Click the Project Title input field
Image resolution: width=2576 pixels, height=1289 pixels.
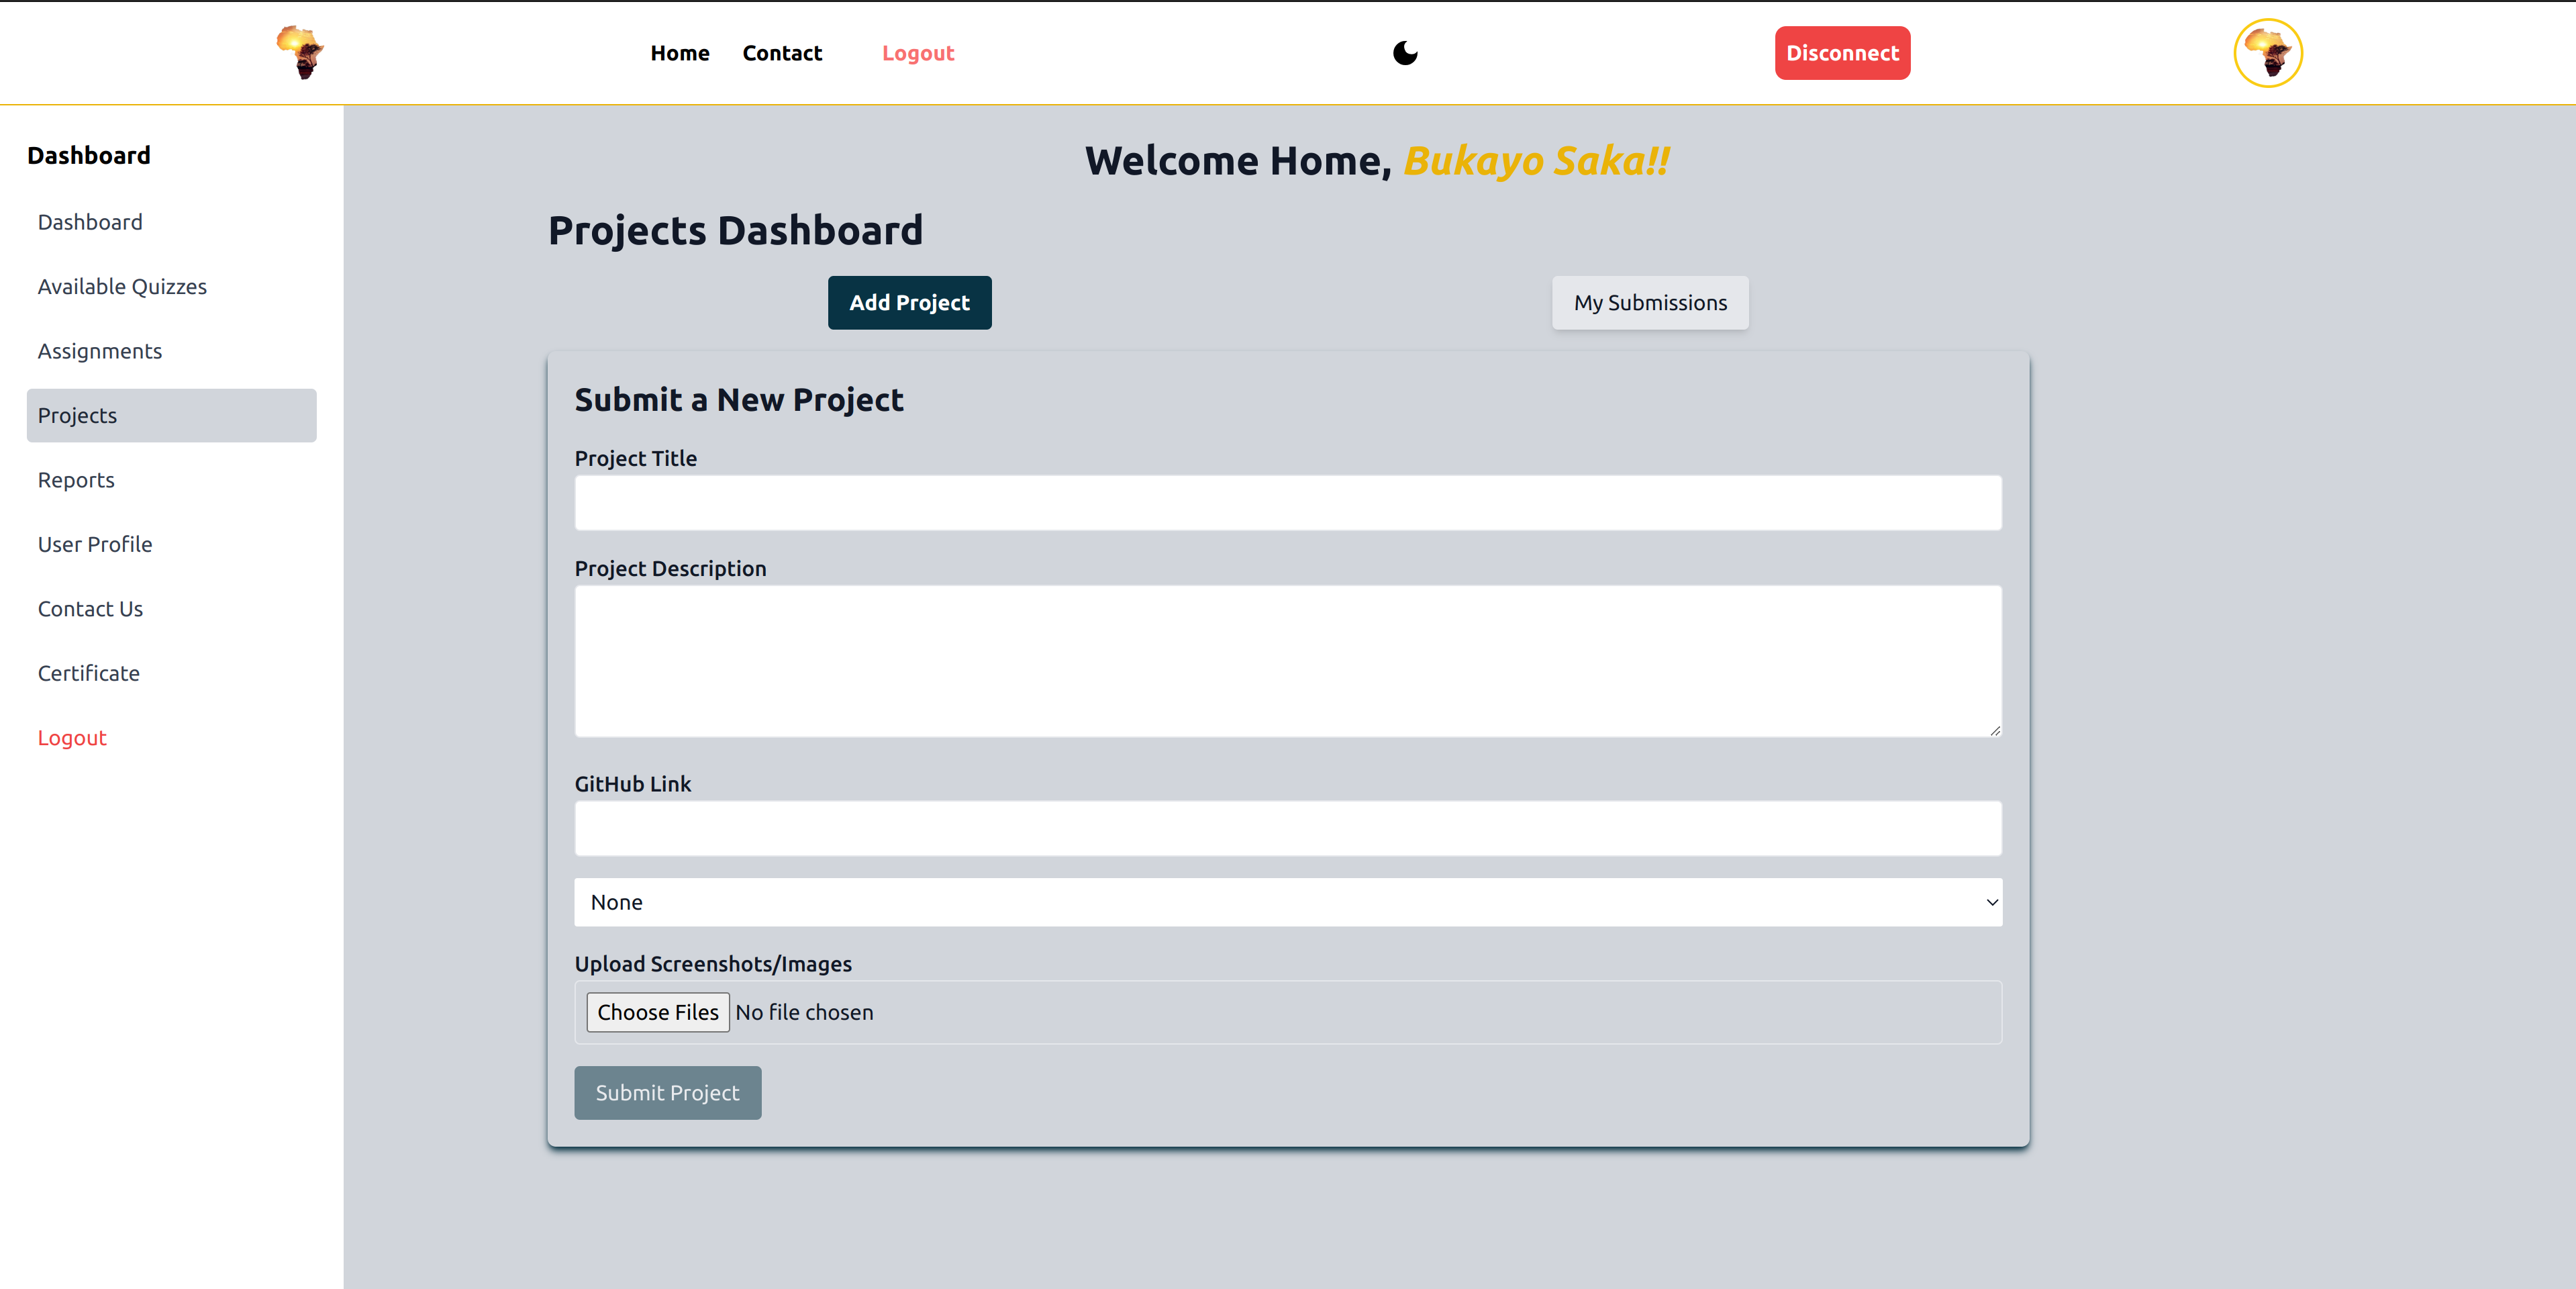coord(1287,503)
